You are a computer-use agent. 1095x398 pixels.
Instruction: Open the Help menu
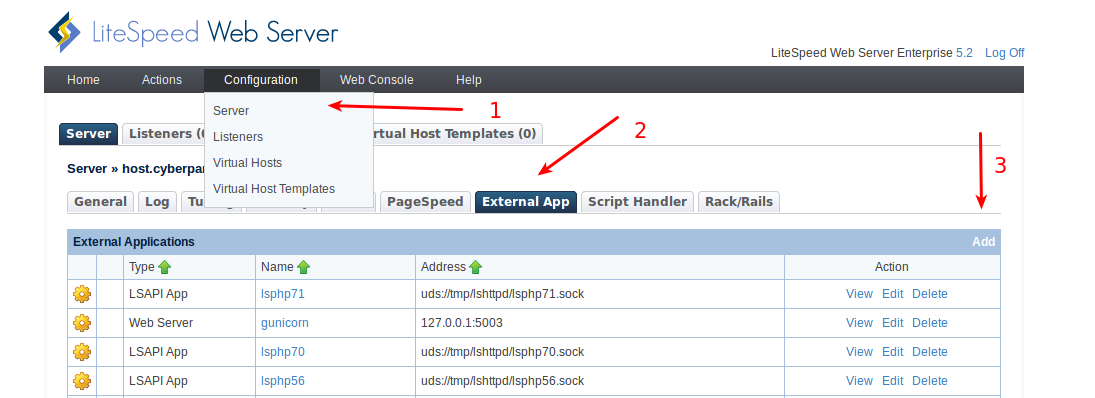tap(469, 80)
